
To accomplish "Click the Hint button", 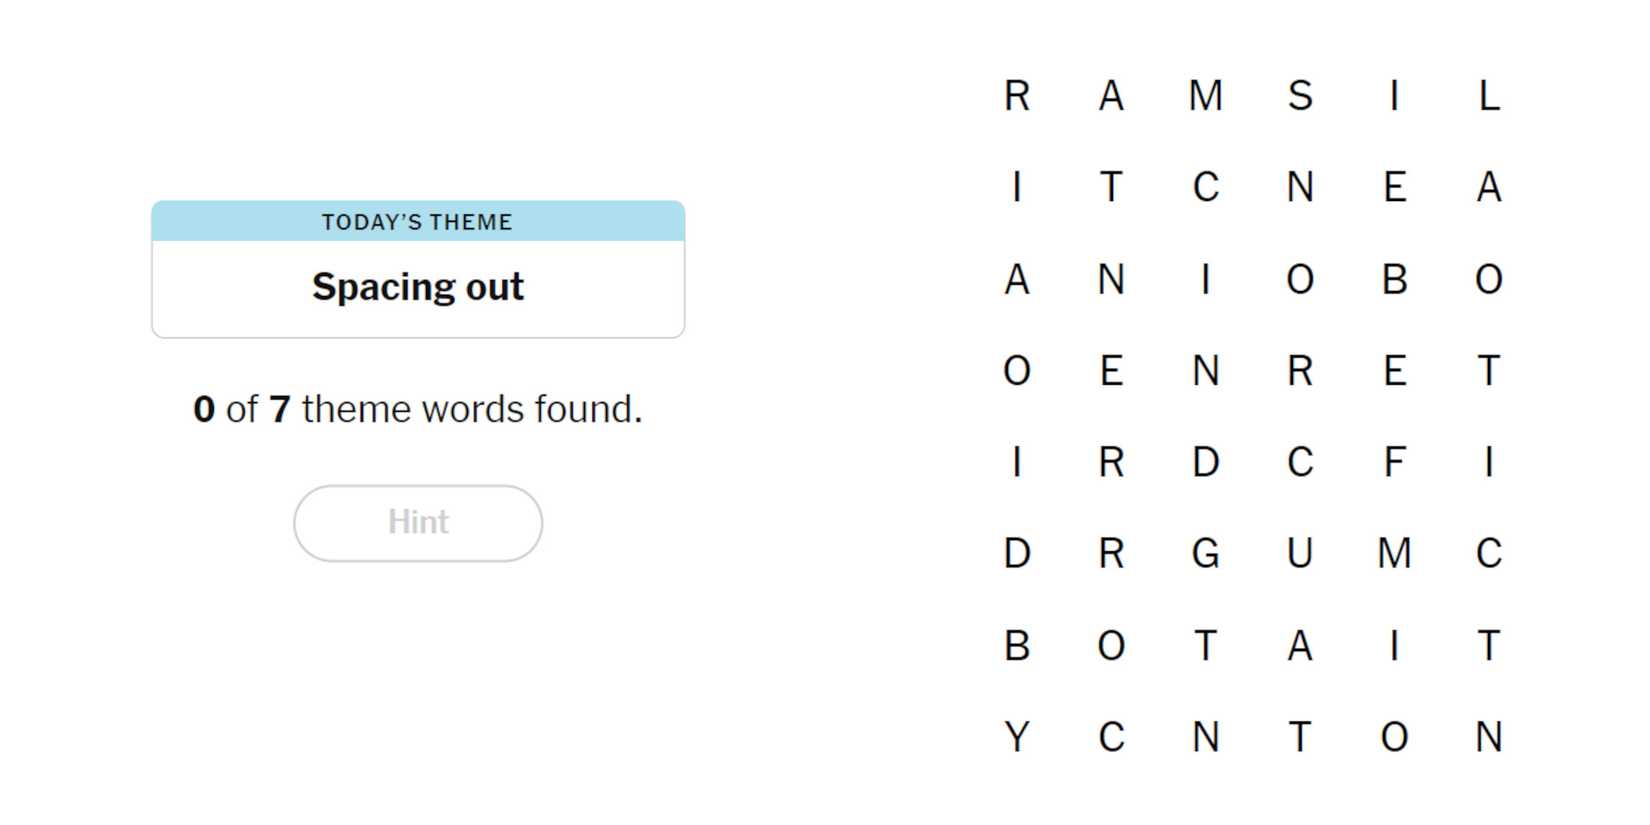I will pyautogui.click(x=418, y=523).
